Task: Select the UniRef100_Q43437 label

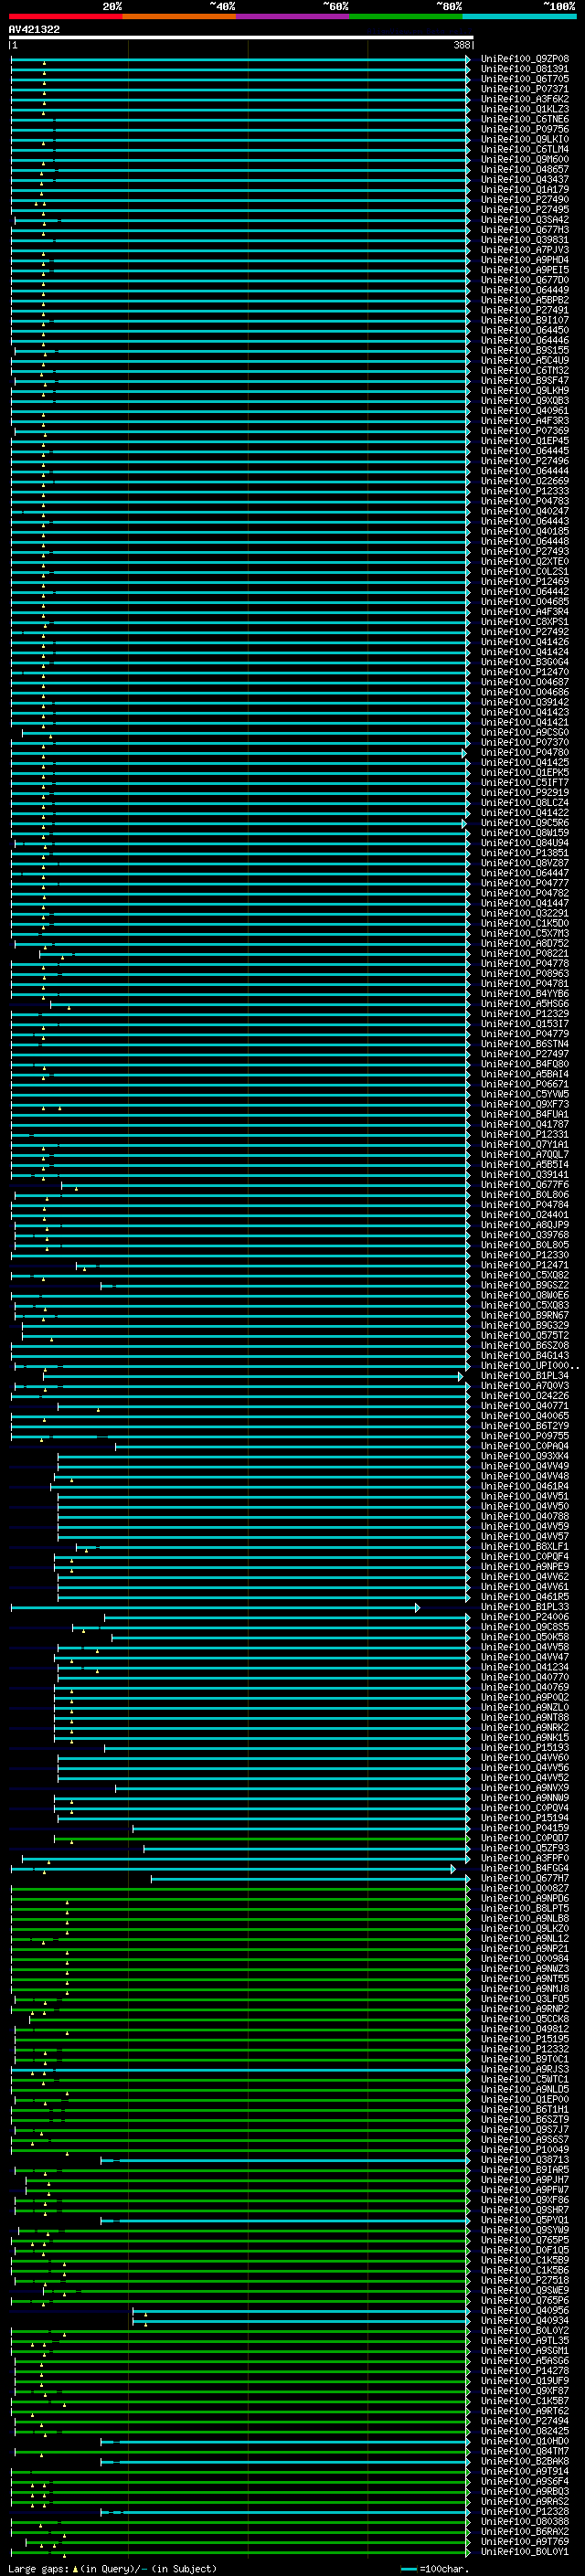Action: 524,179
